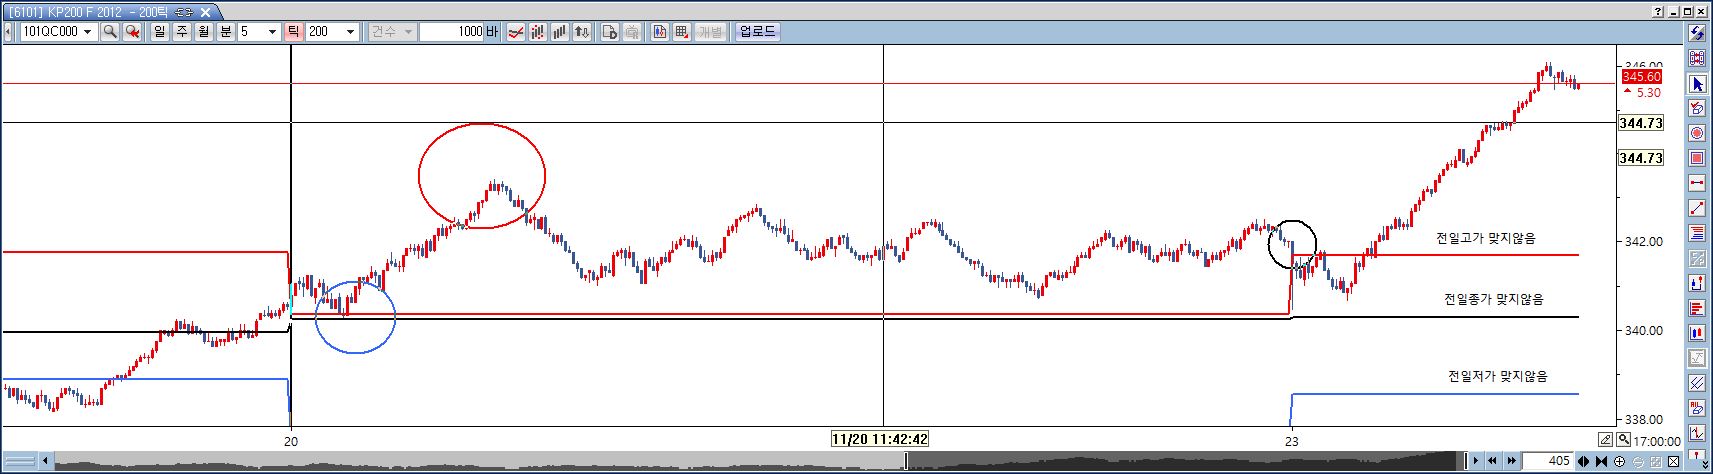This screenshot has height=474, width=1713.
Task: Click the zoom-in plus circle icon
Action: [1619, 461]
